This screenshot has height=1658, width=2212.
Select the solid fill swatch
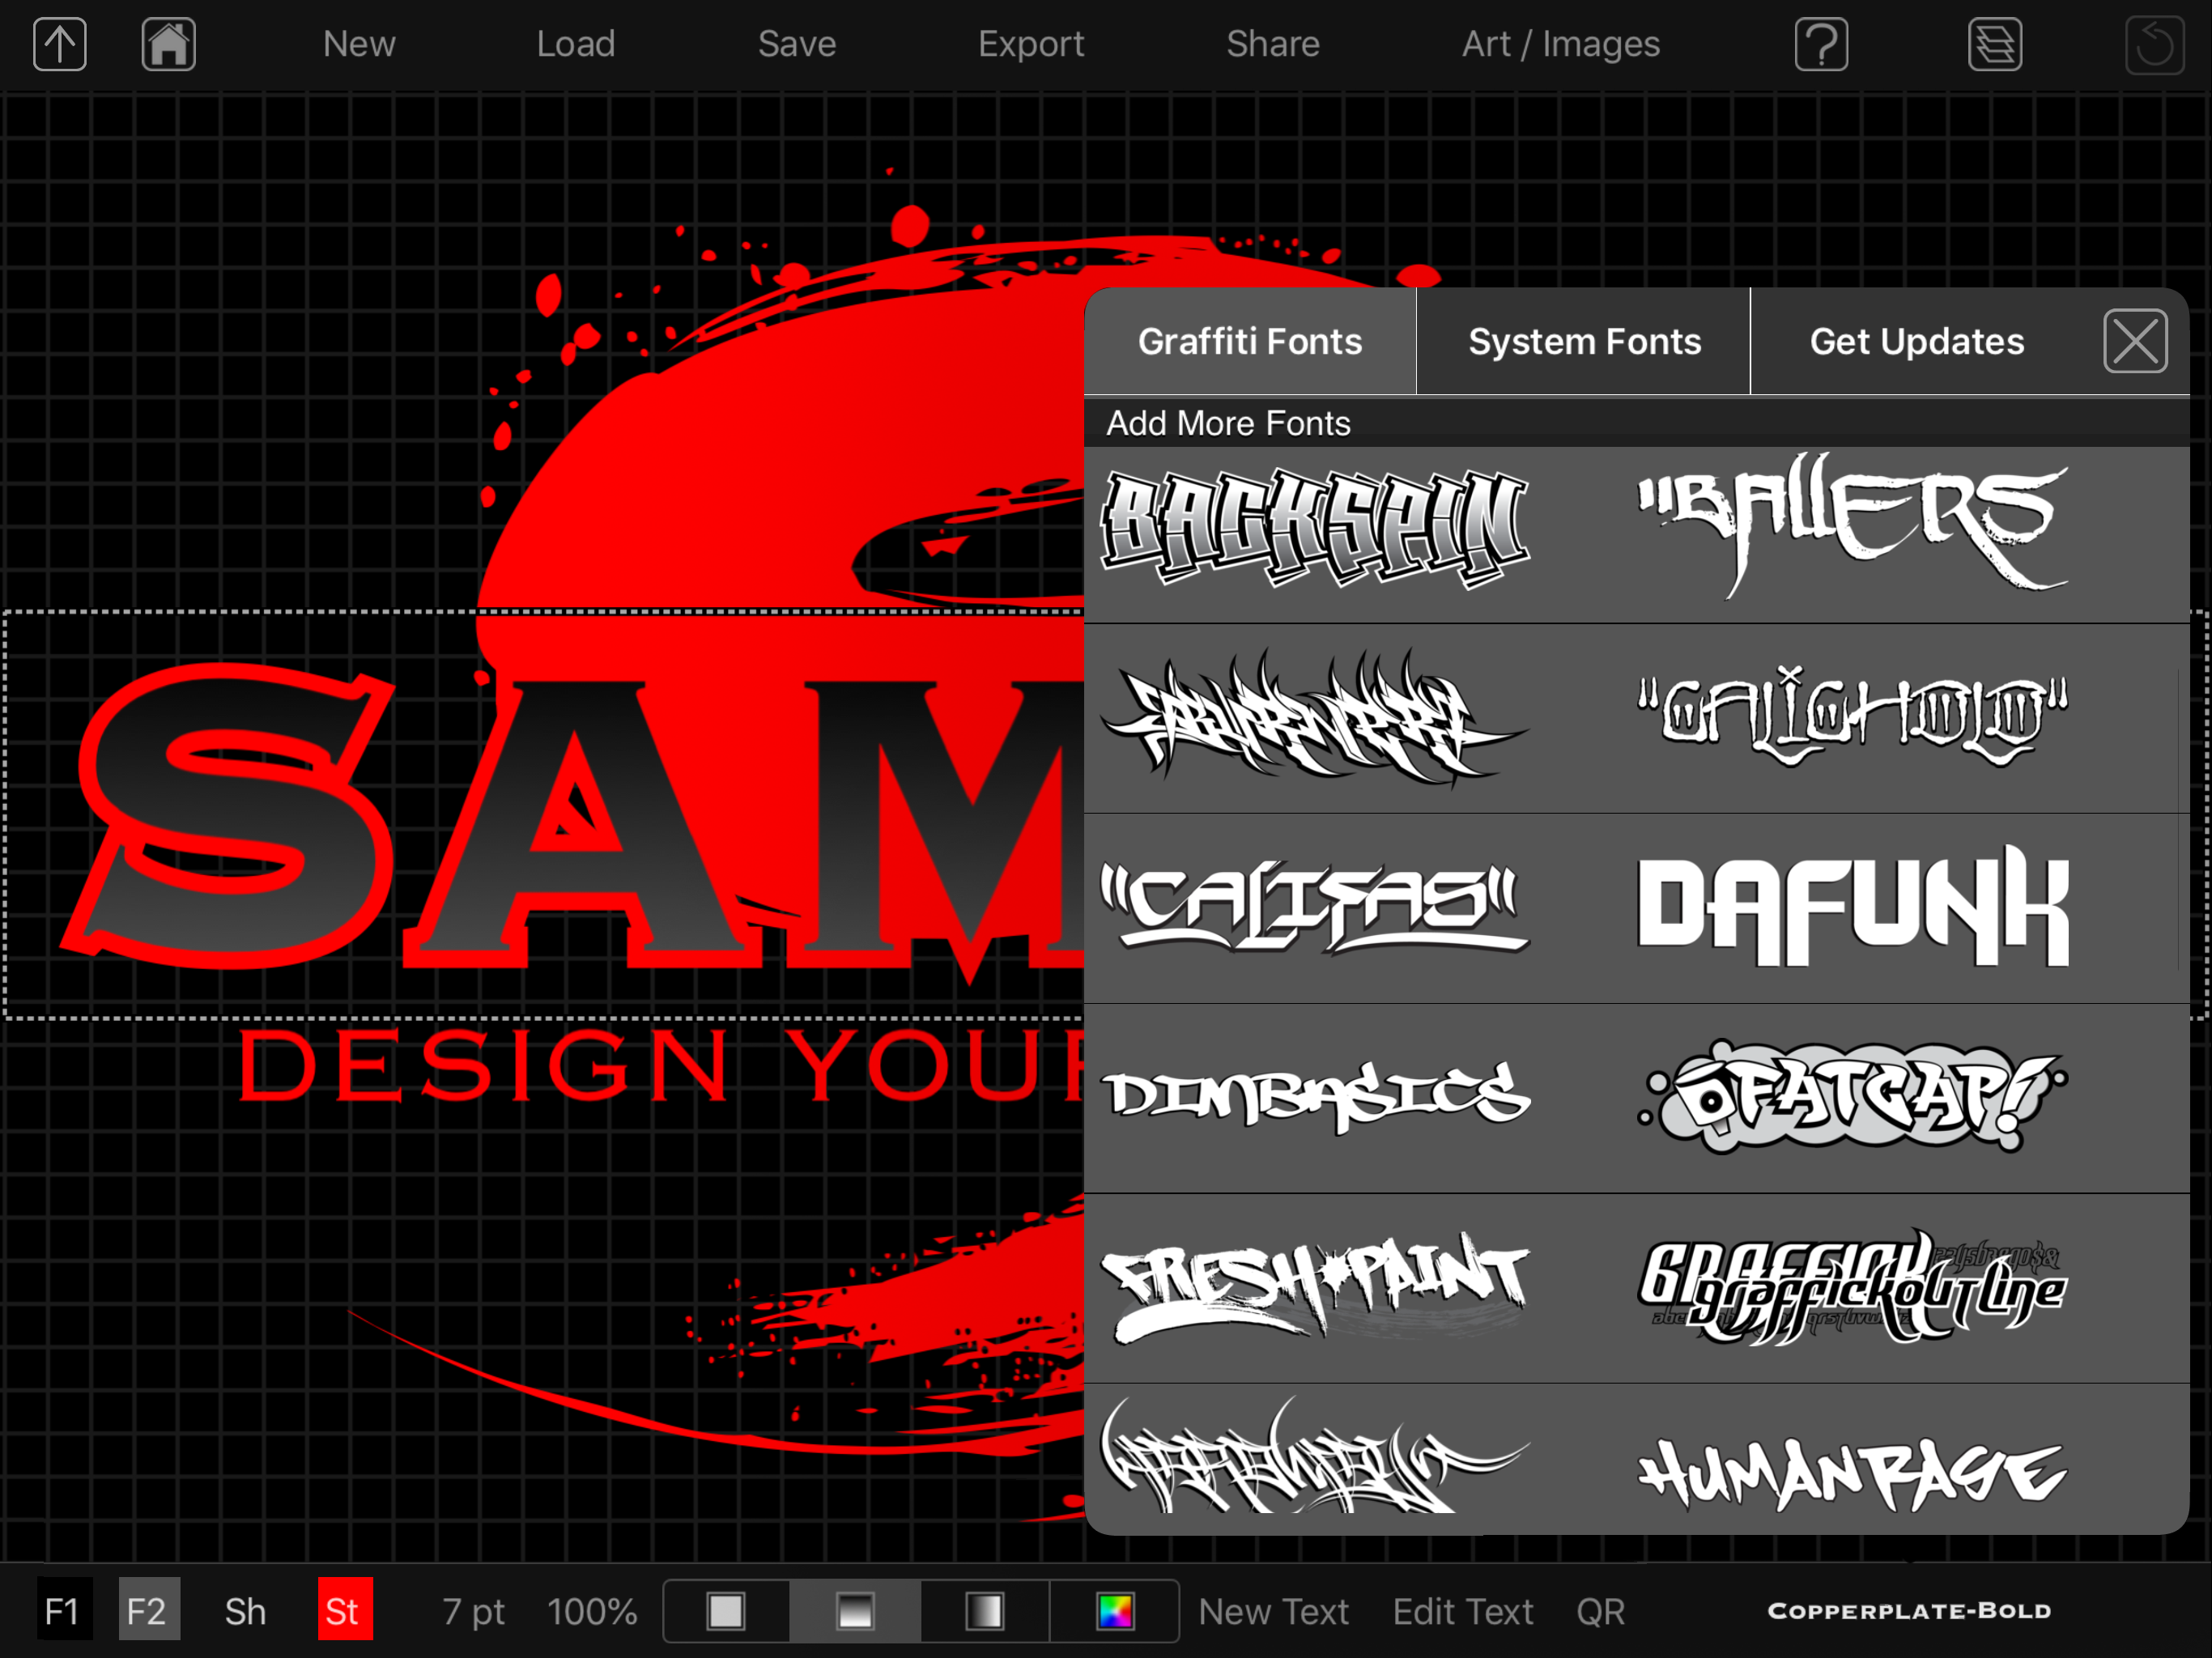pos(726,1611)
